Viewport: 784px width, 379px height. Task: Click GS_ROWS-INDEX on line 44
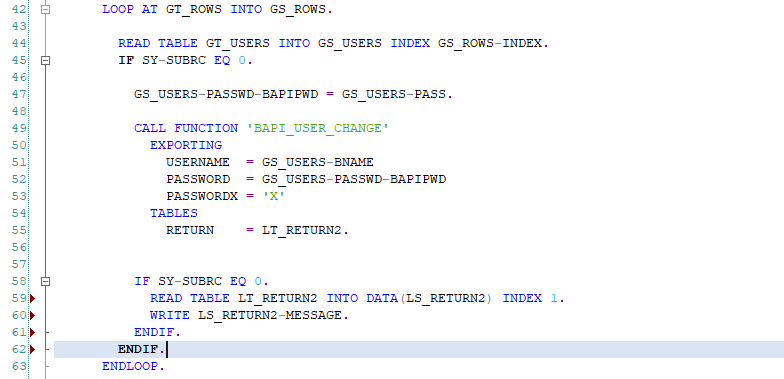pyautogui.click(x=490, y=44)
